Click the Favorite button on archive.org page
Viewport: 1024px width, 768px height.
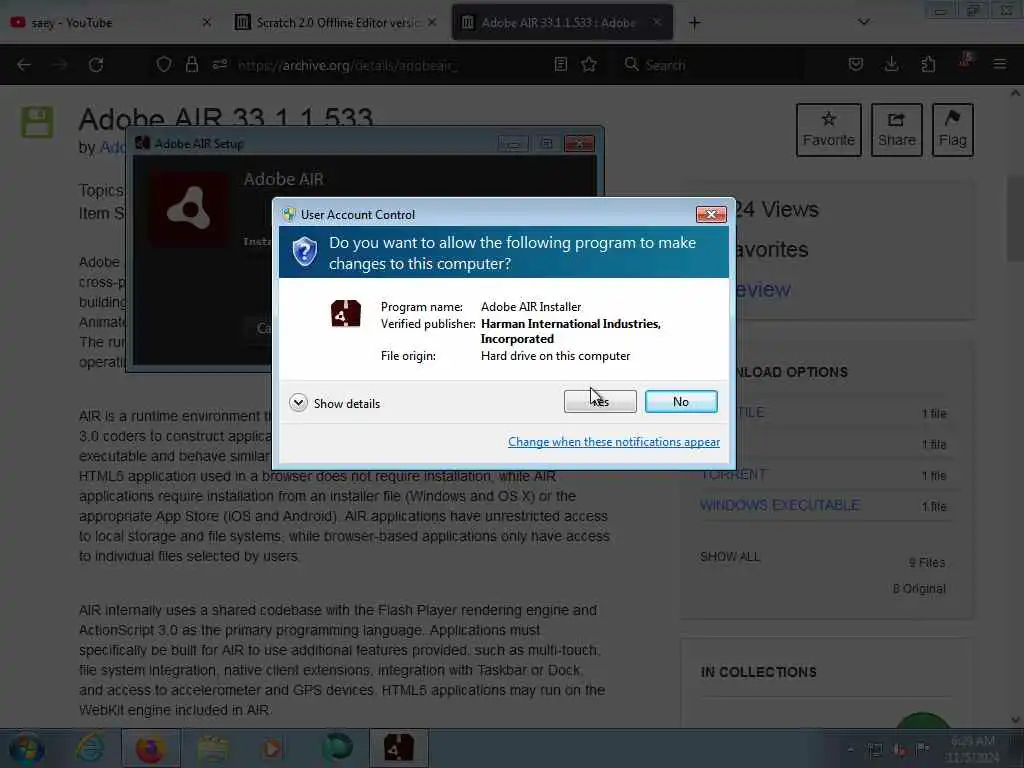[x=829, y=129]
